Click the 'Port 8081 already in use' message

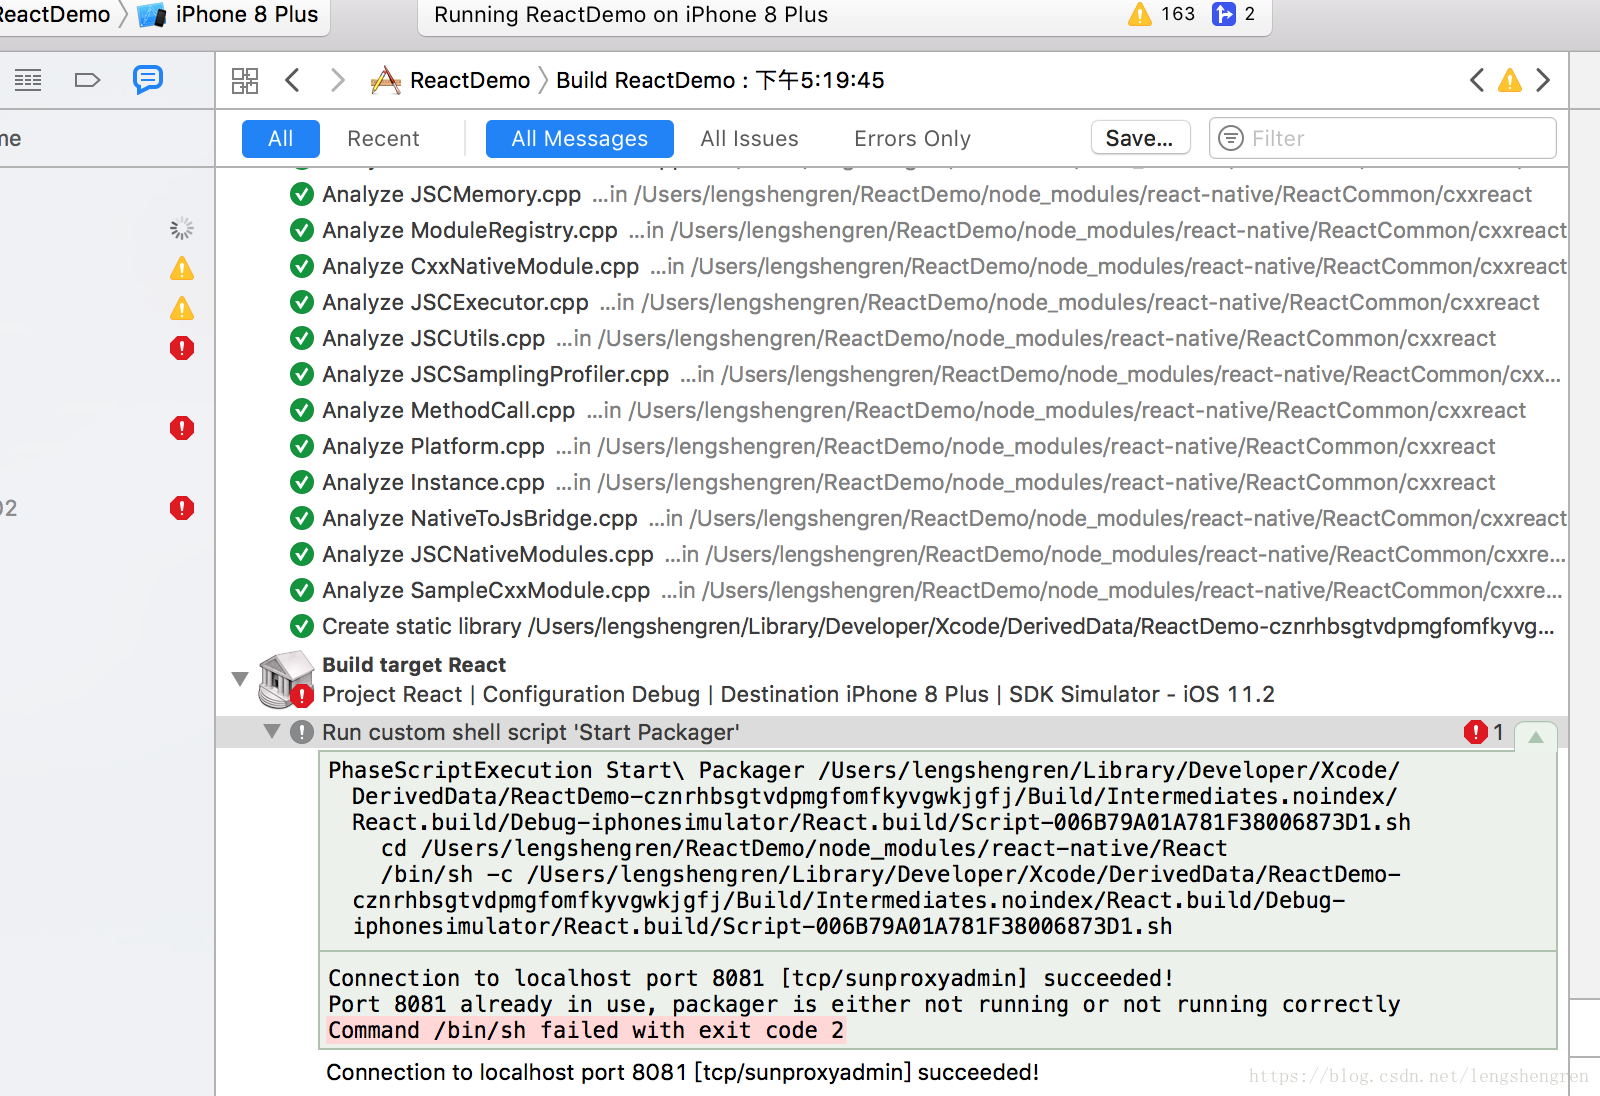pyautogui.click(x=864, y=1005)
